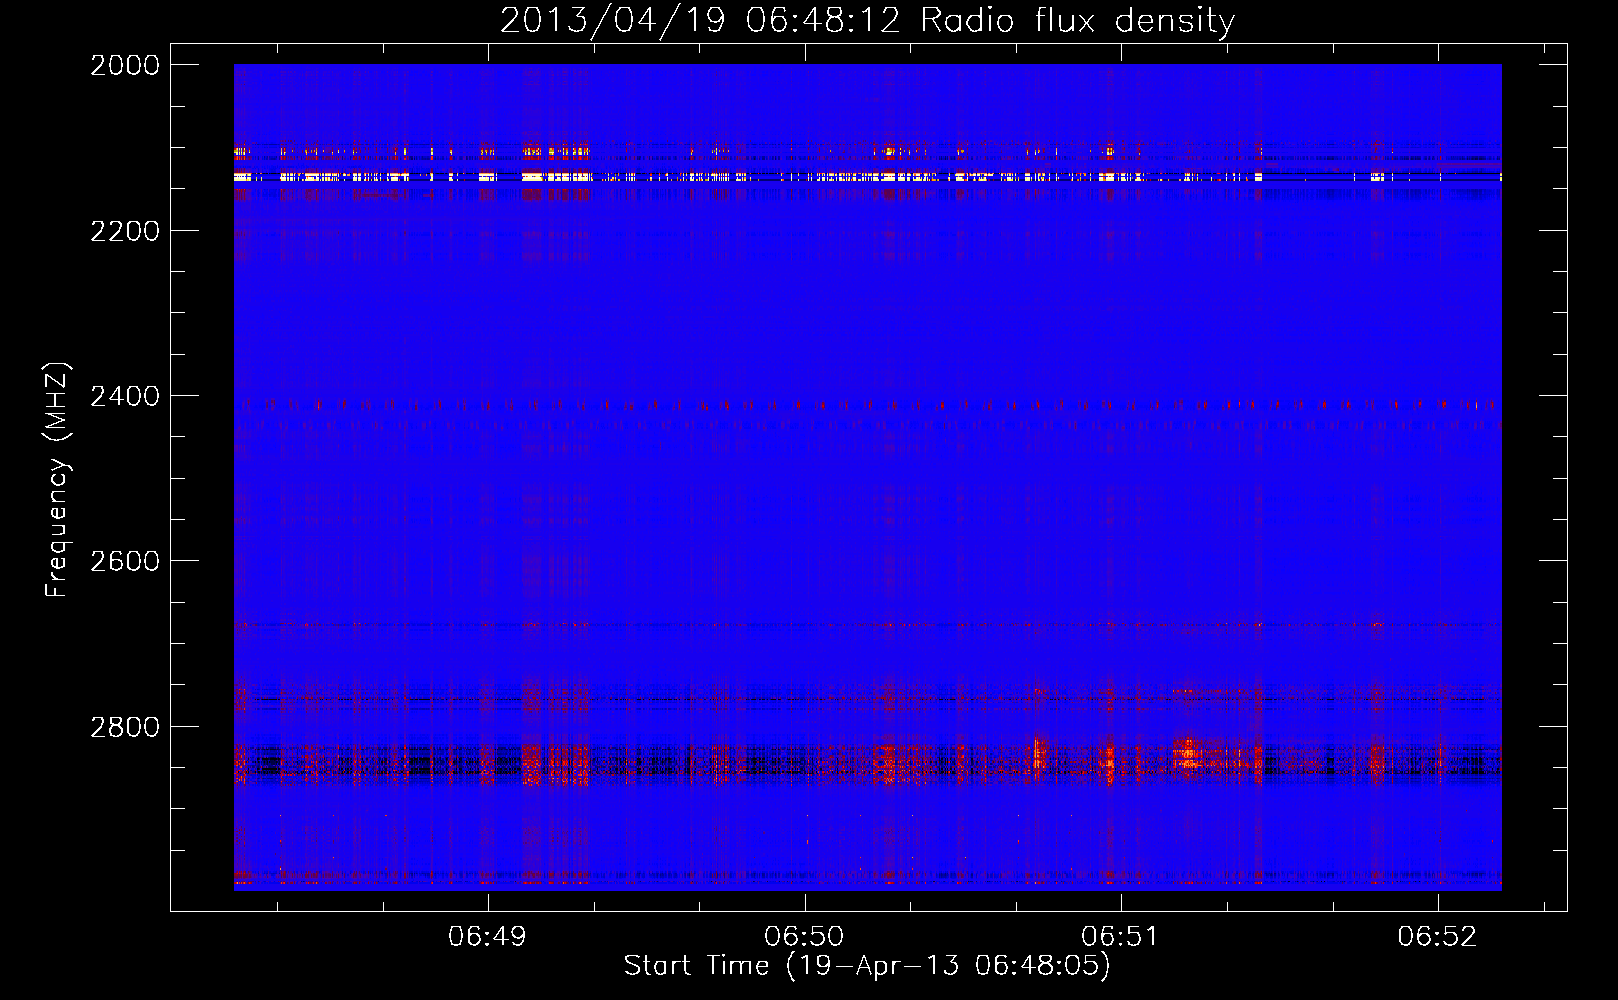
Task: Click the 06:51 time tick label
Action: pos(1120,937)
